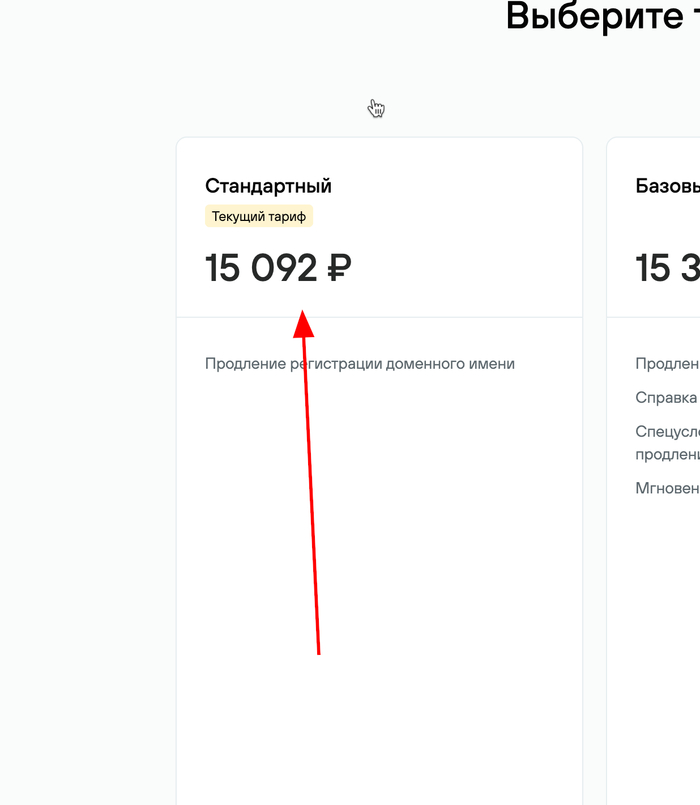Image resolution: width=700 pixels, height=805 pixels.
Task: Click the divider line under the Стандартный price
Action: [x=450, y=317]
